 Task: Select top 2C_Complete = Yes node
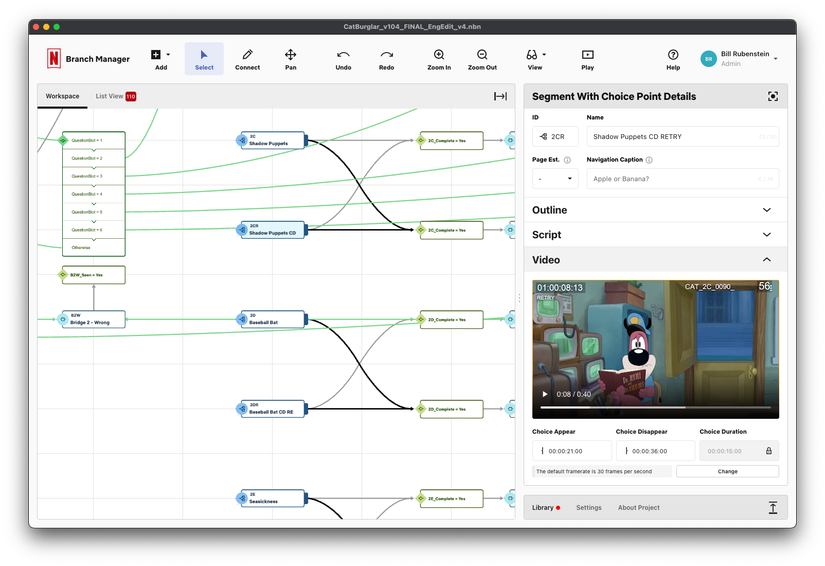451,140
